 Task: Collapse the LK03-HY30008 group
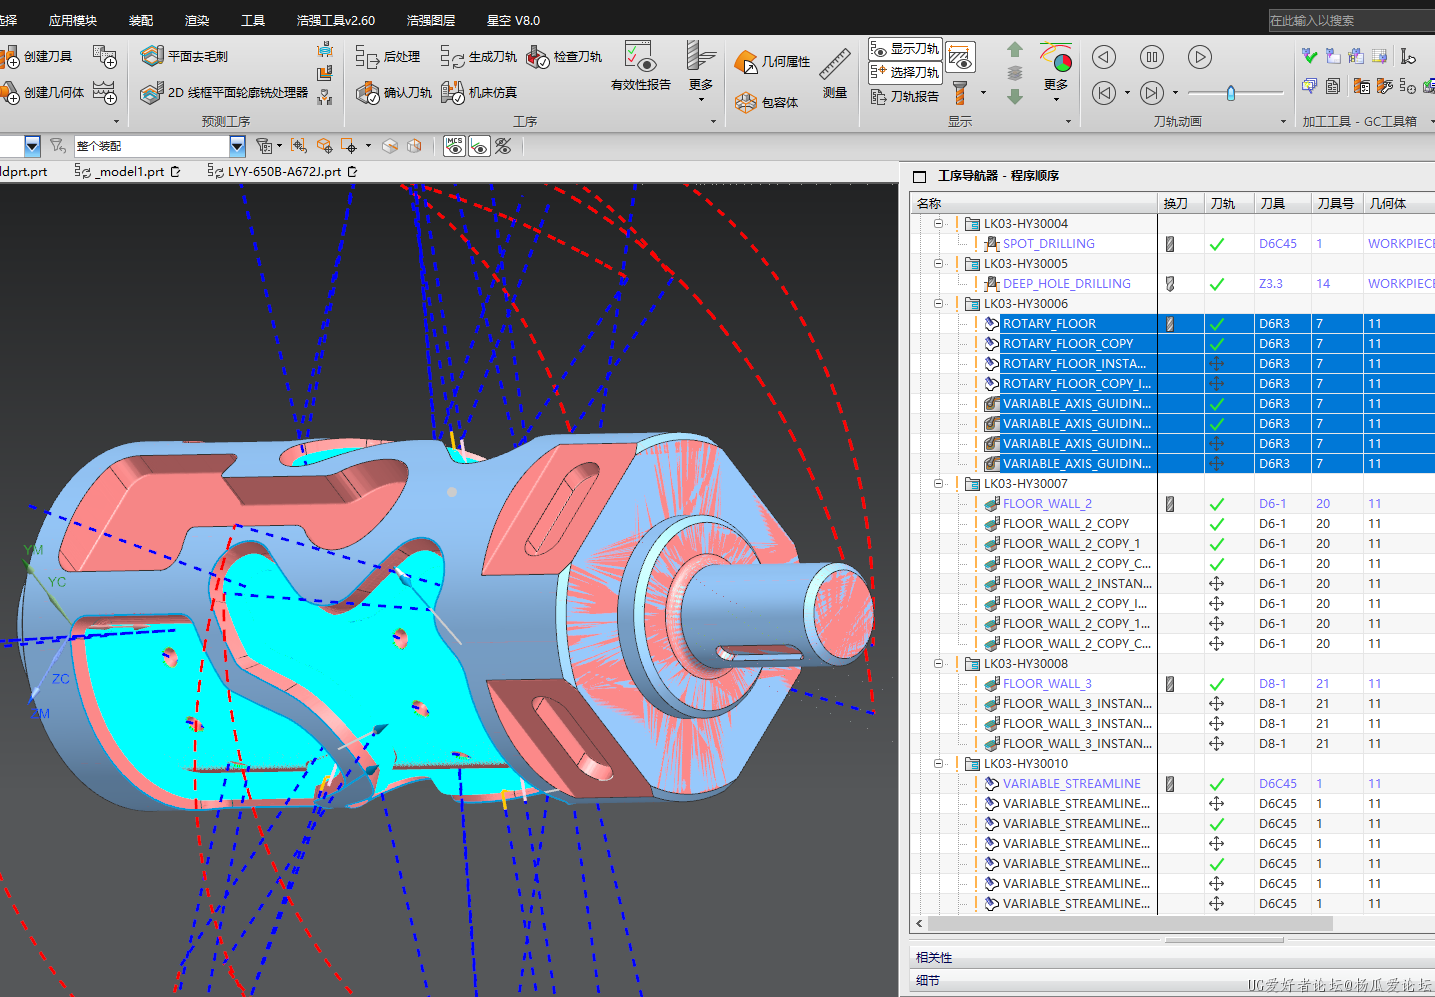click(938, 664)
